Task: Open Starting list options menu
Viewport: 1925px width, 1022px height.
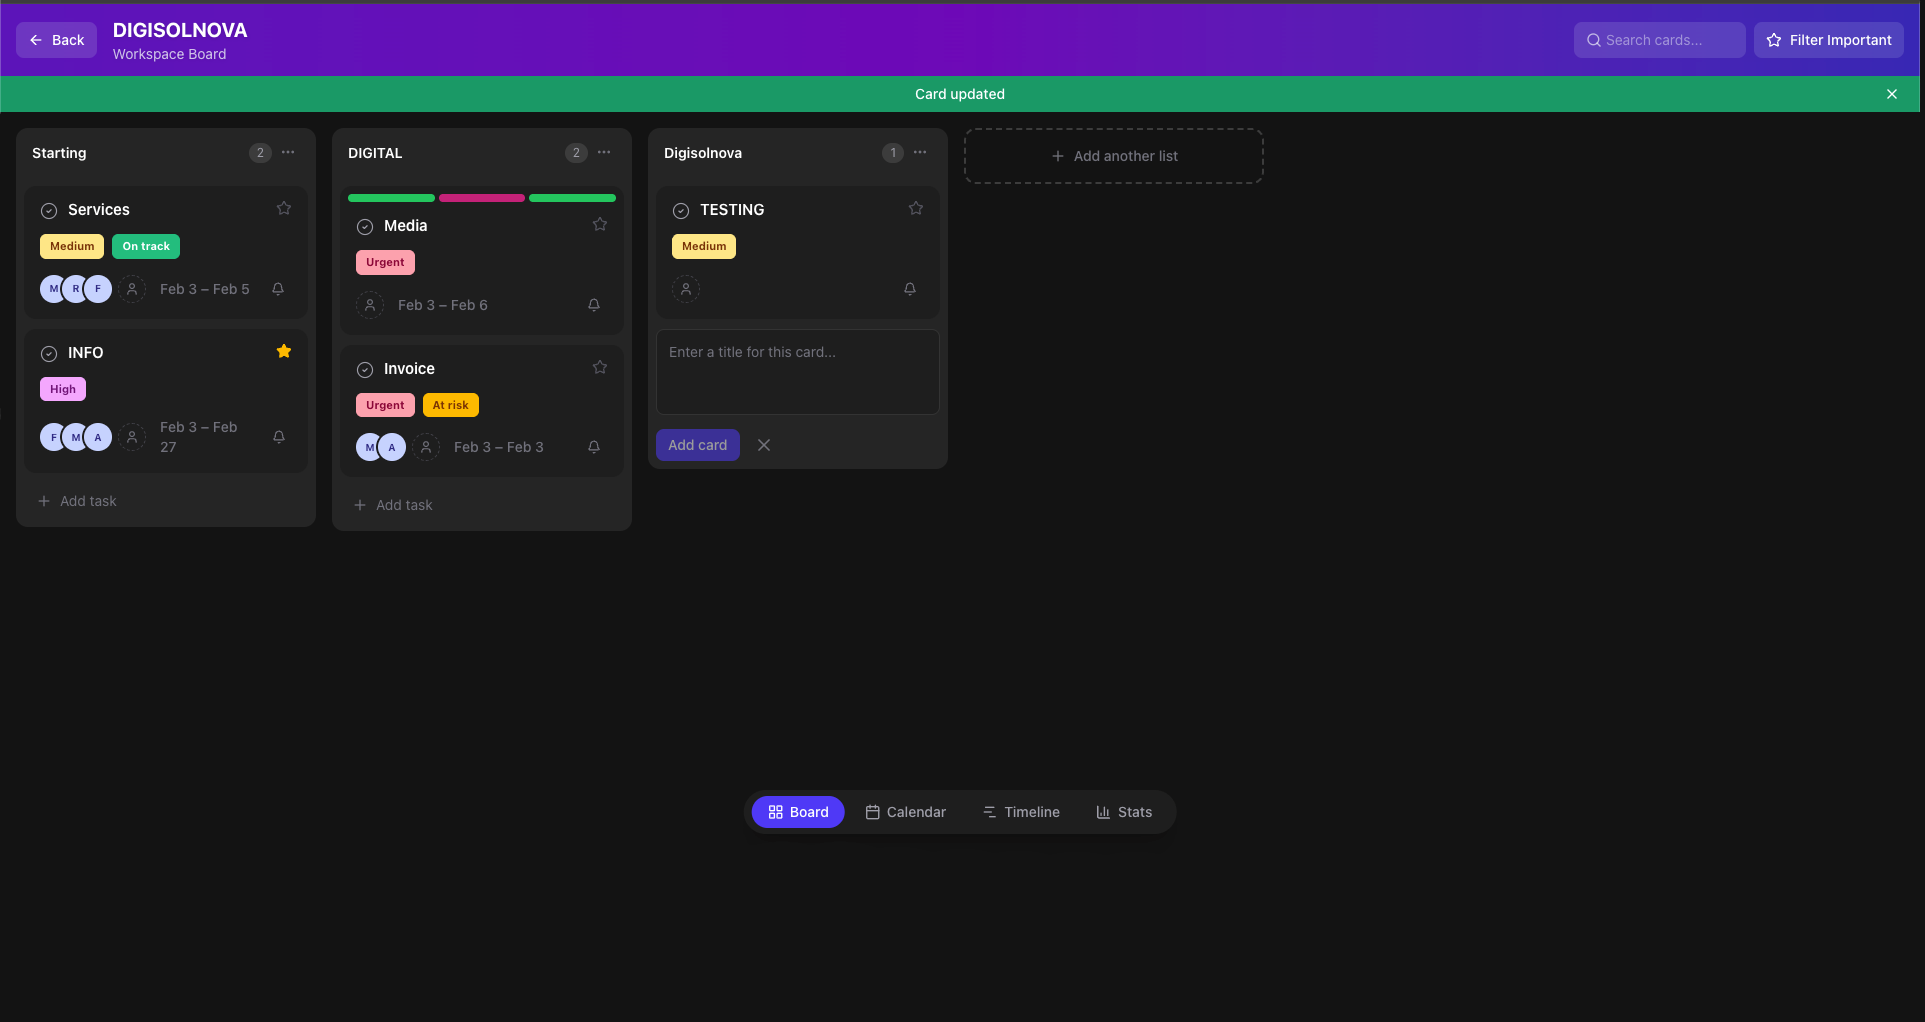Action: coord(288,152)
